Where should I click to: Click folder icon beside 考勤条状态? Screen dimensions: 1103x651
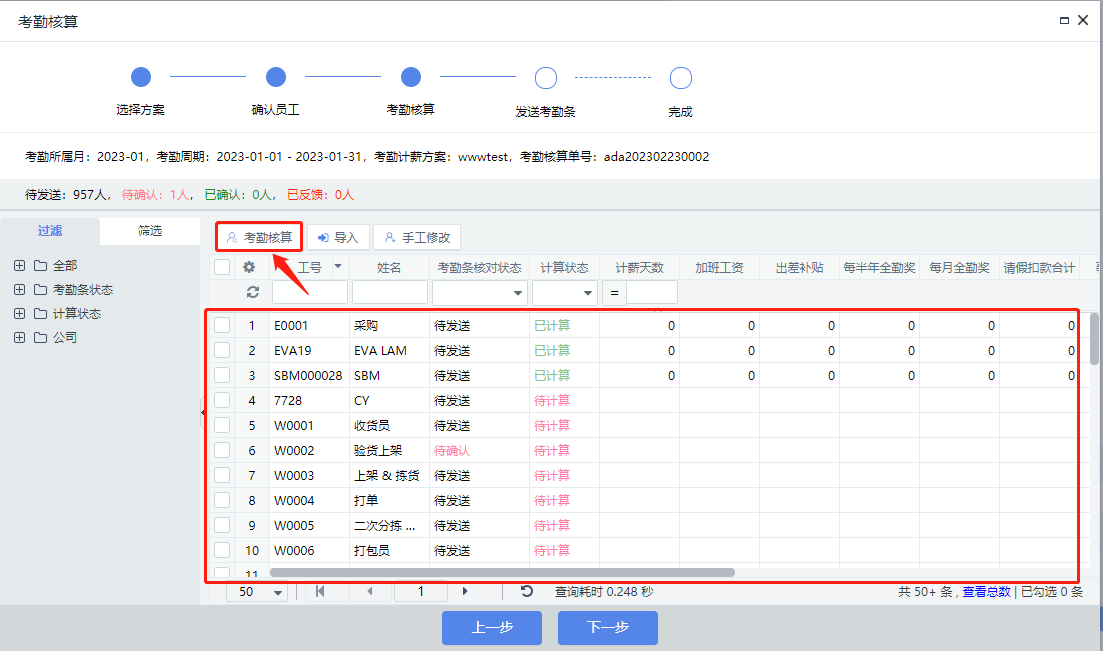[41, 289]
